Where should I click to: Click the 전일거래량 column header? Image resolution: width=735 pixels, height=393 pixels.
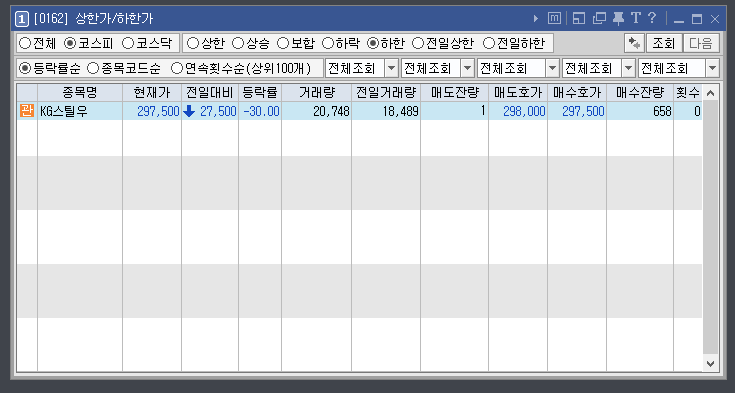click(386, 93)
